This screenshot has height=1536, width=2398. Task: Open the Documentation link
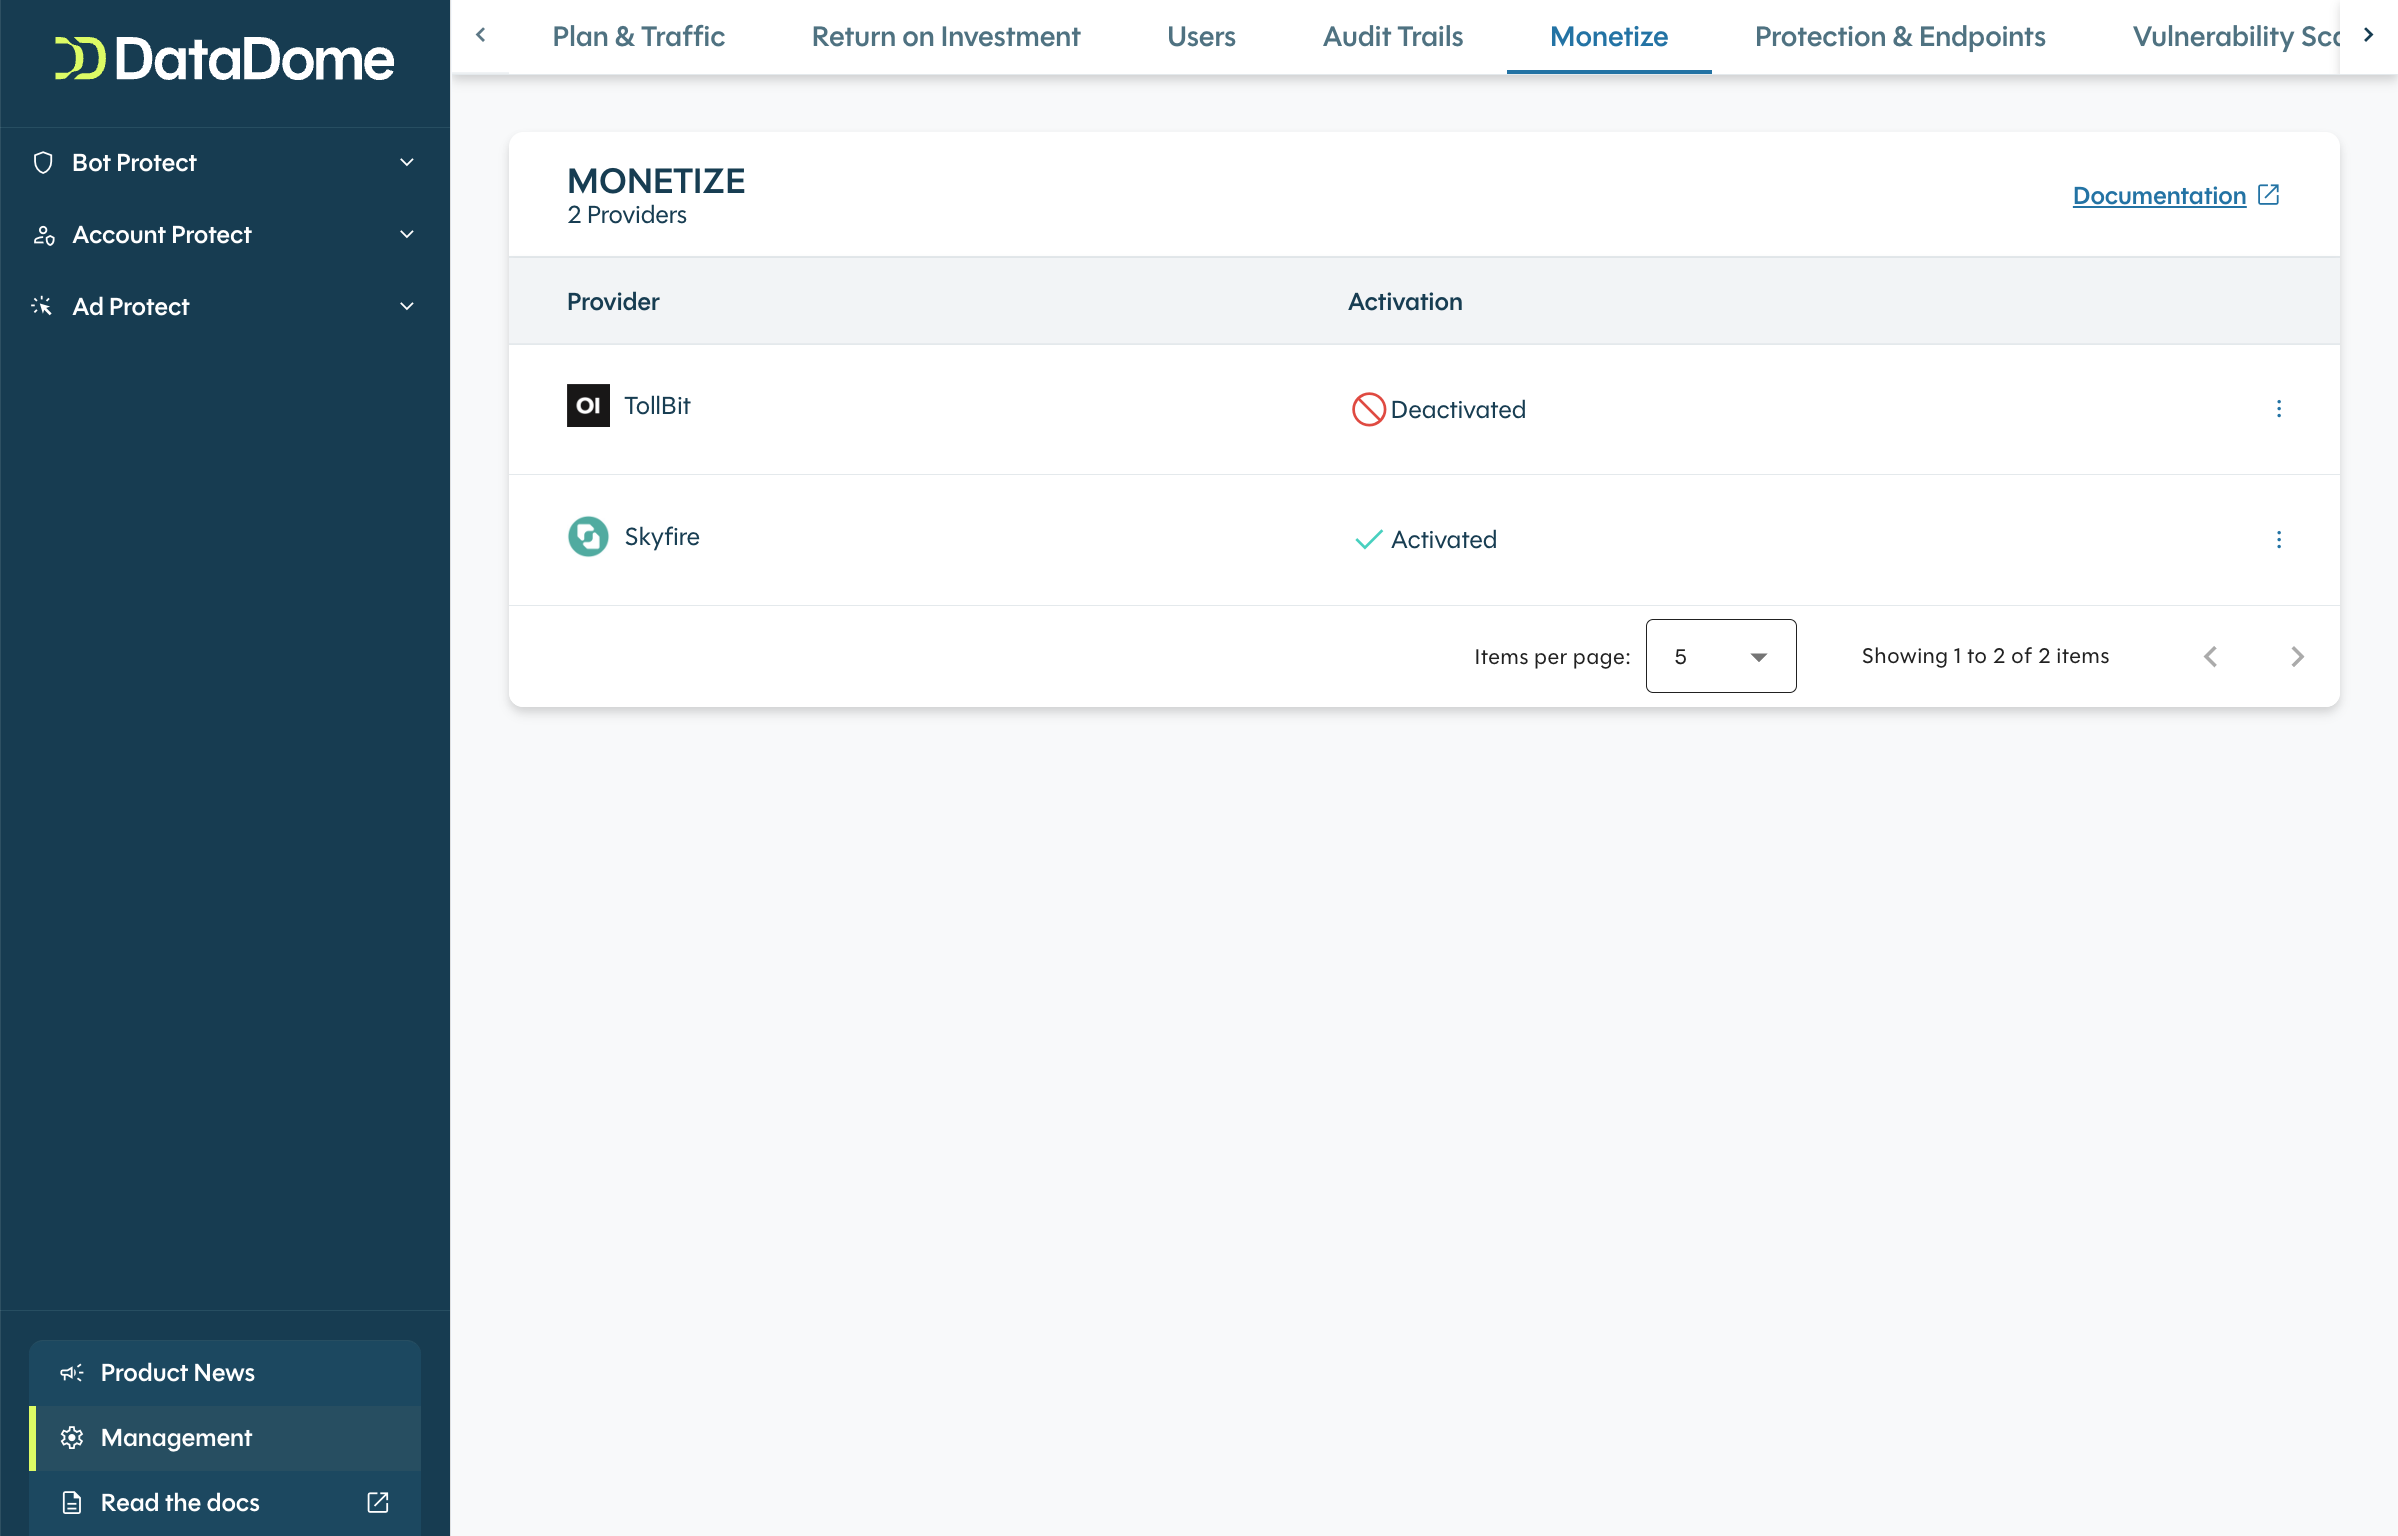[2158, 195]
